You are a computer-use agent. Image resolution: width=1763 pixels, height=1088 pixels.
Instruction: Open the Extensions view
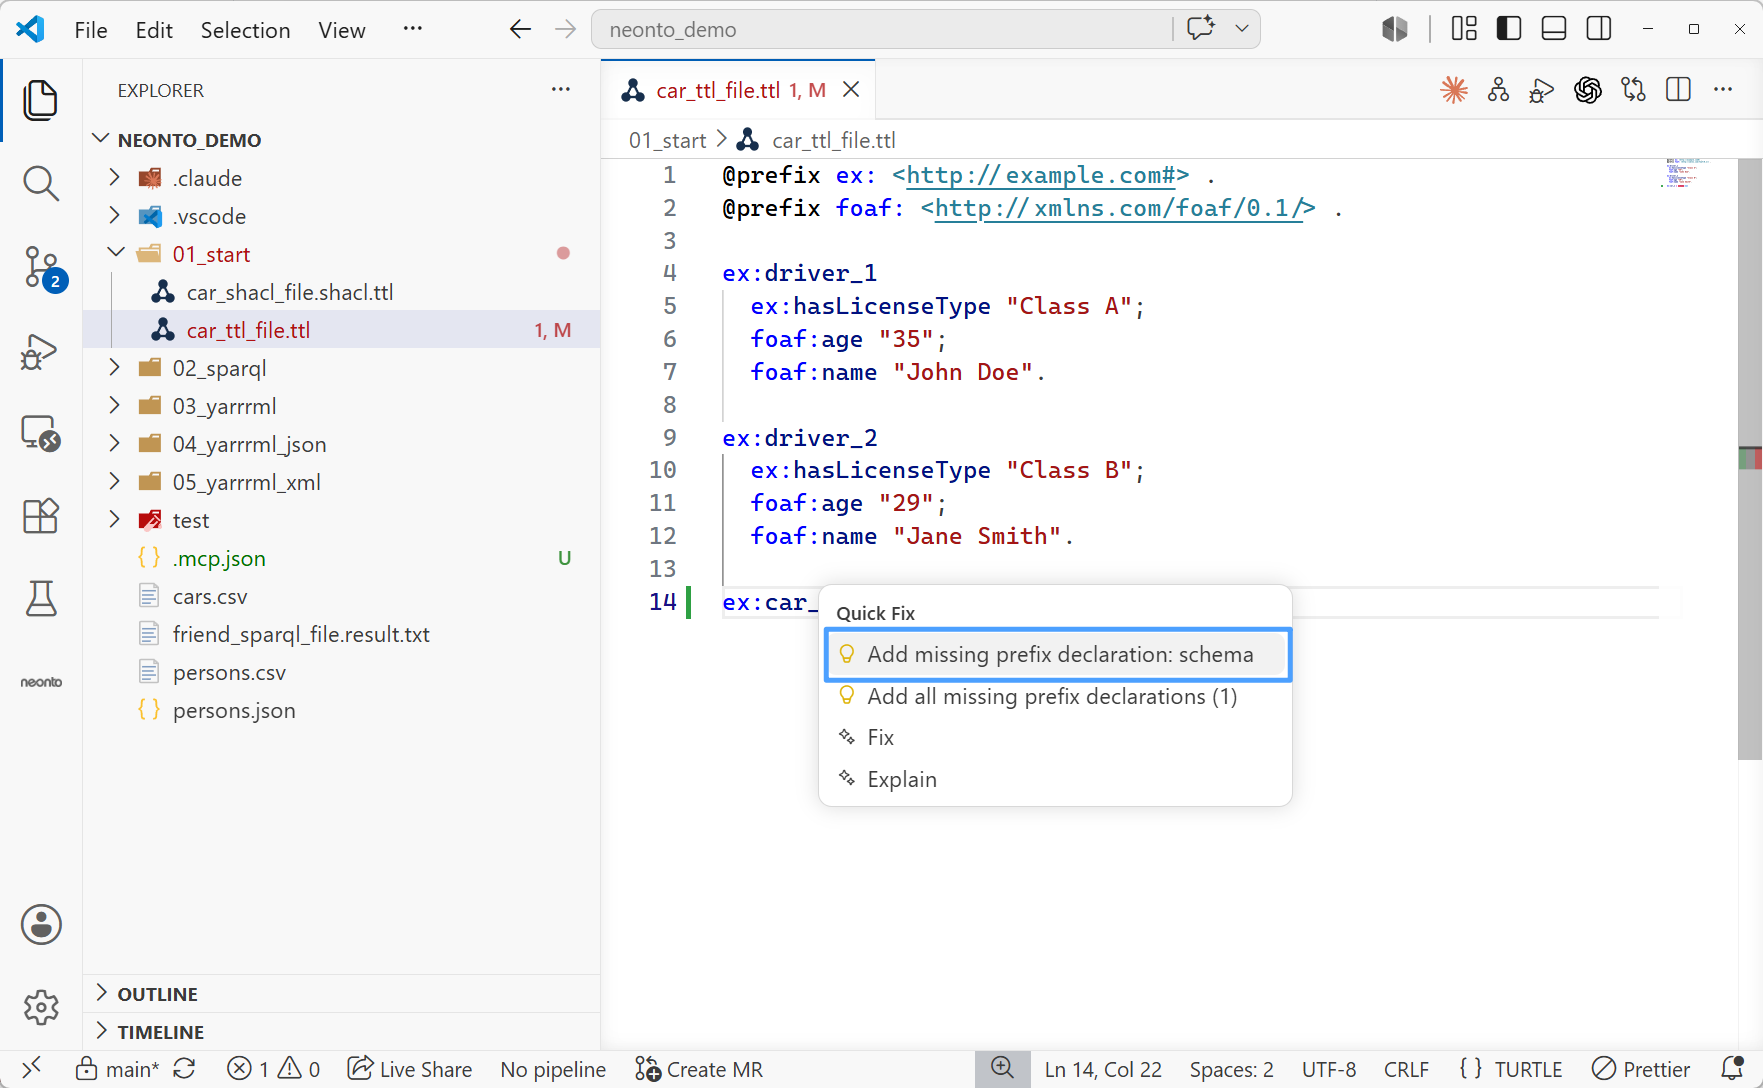pos(41,516)
